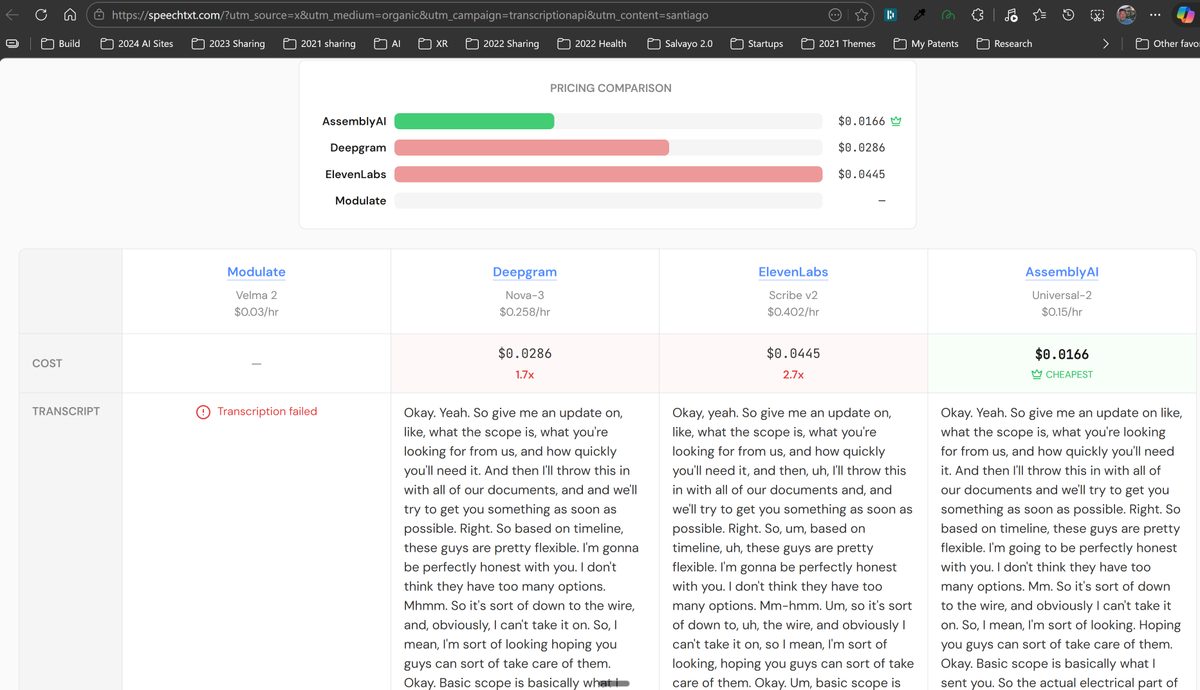The image size is (1200, 690).
Task: Click the 1.7x multiplier text
Action: (x=525, y=375)
